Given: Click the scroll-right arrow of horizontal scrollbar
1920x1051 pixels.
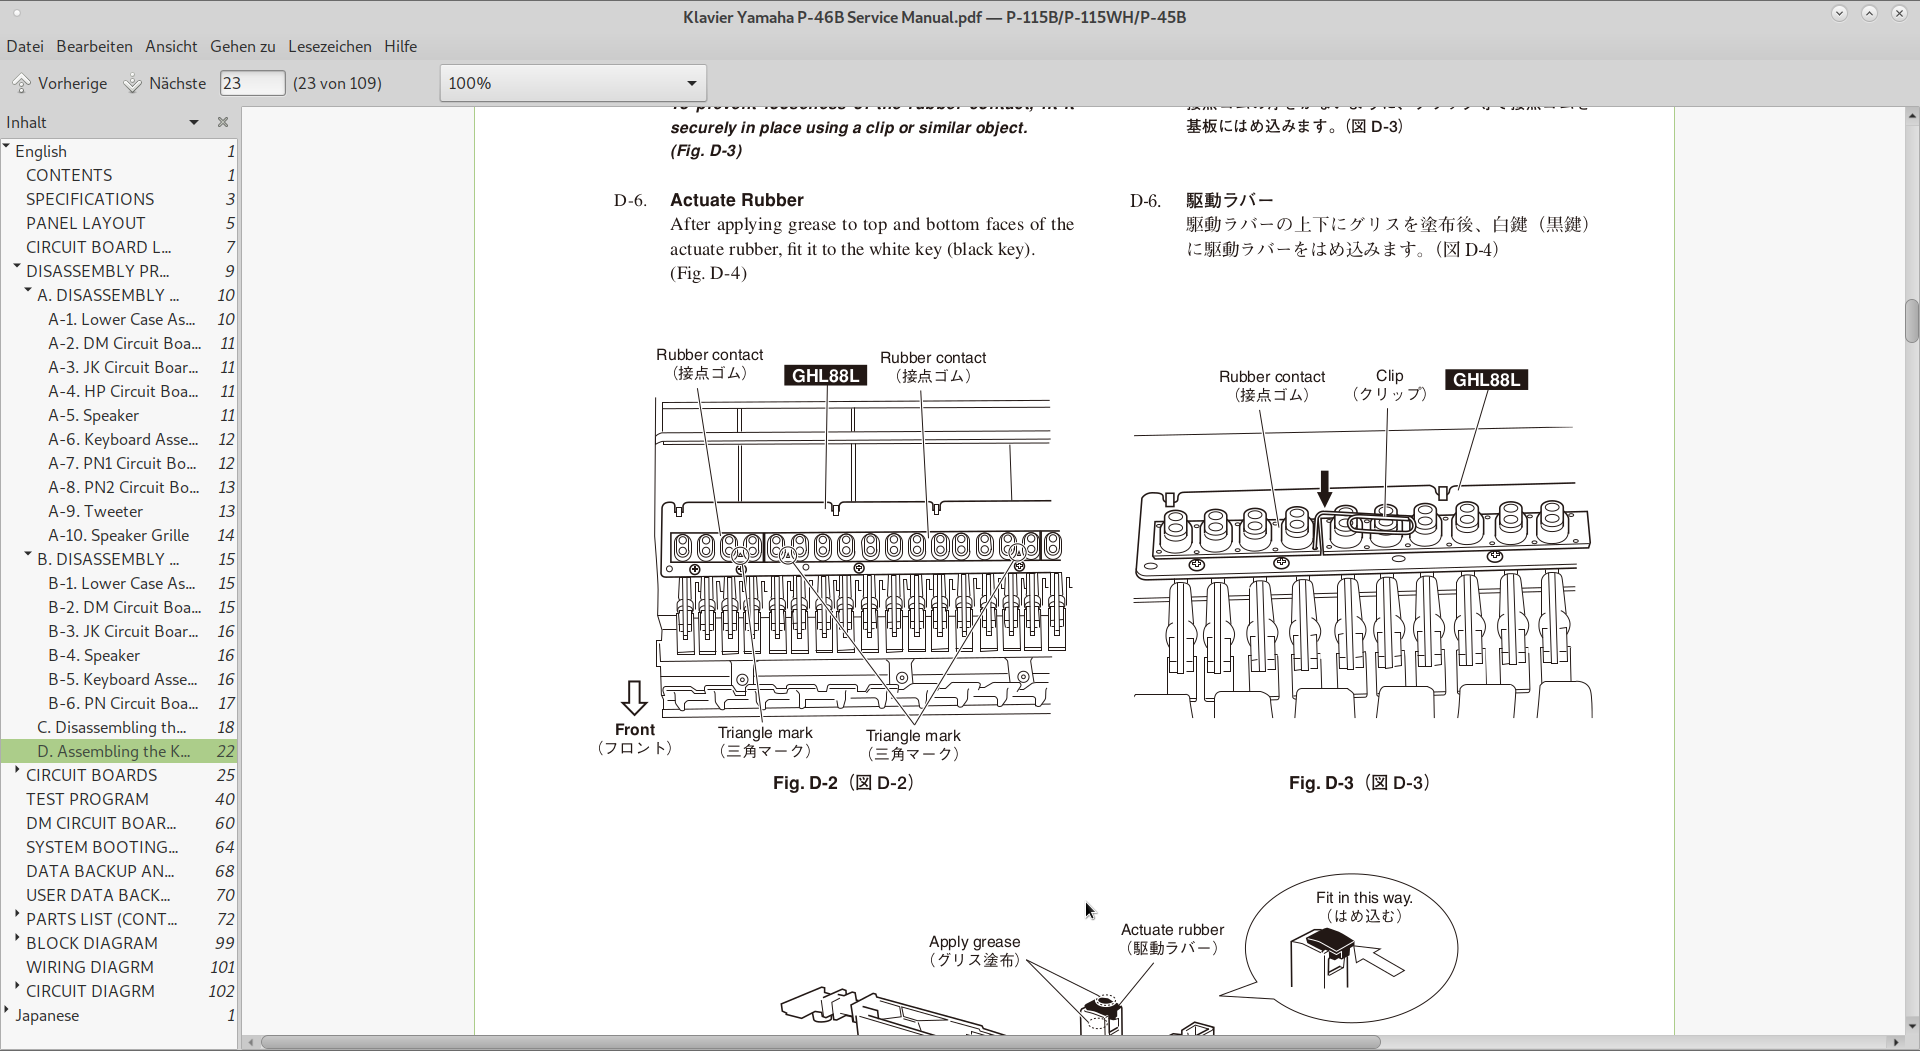Looking at the screenshot, I should coord(1895,1042).
